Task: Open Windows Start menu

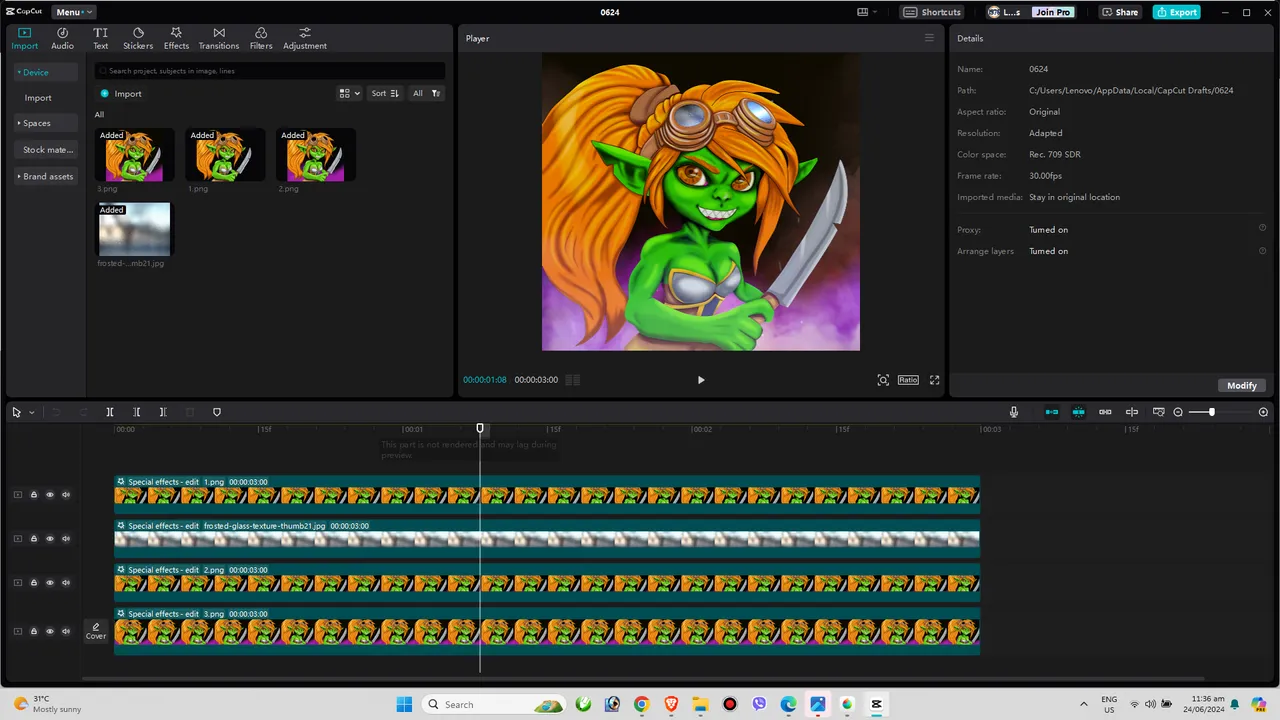Action: 404,704
